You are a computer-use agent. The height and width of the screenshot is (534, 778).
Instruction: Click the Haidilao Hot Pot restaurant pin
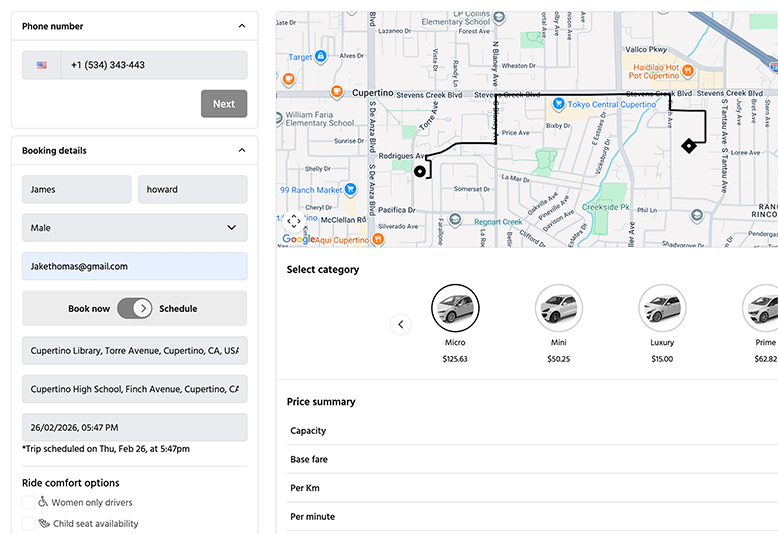click(688, 70)
